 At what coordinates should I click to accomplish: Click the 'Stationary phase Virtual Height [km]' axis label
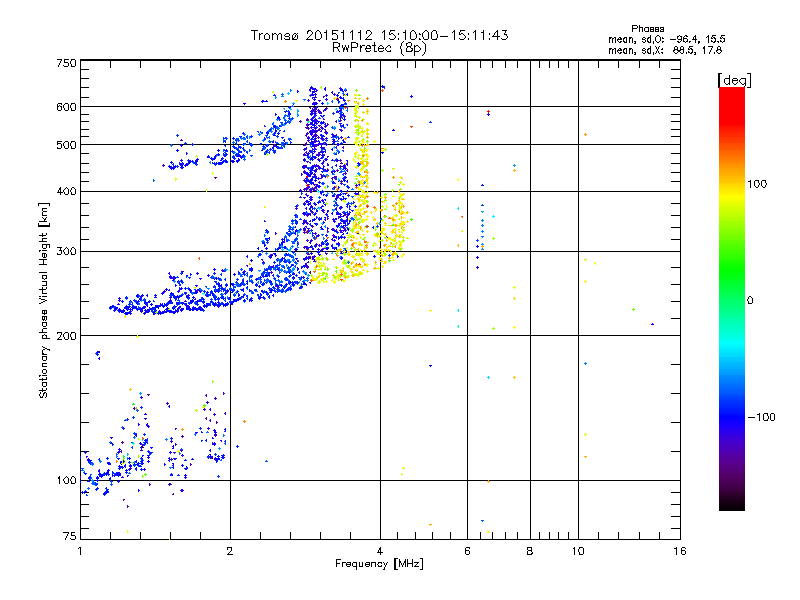[x=44, y=300]
